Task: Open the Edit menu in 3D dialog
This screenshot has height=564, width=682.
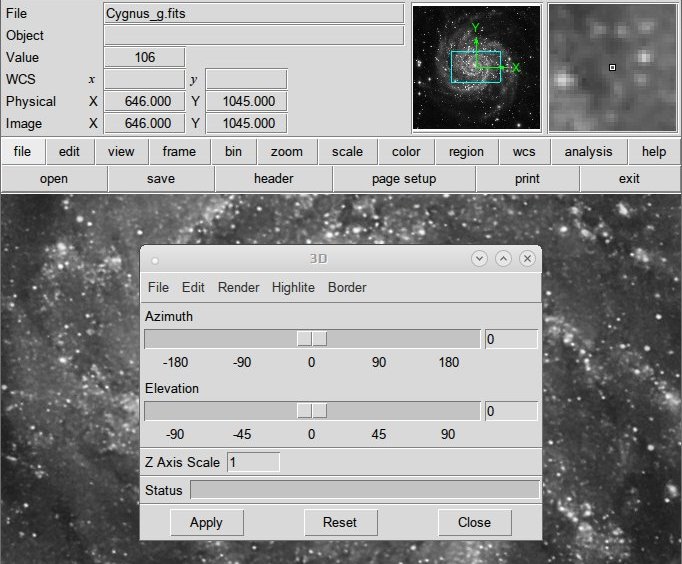Action: point(193,287)
